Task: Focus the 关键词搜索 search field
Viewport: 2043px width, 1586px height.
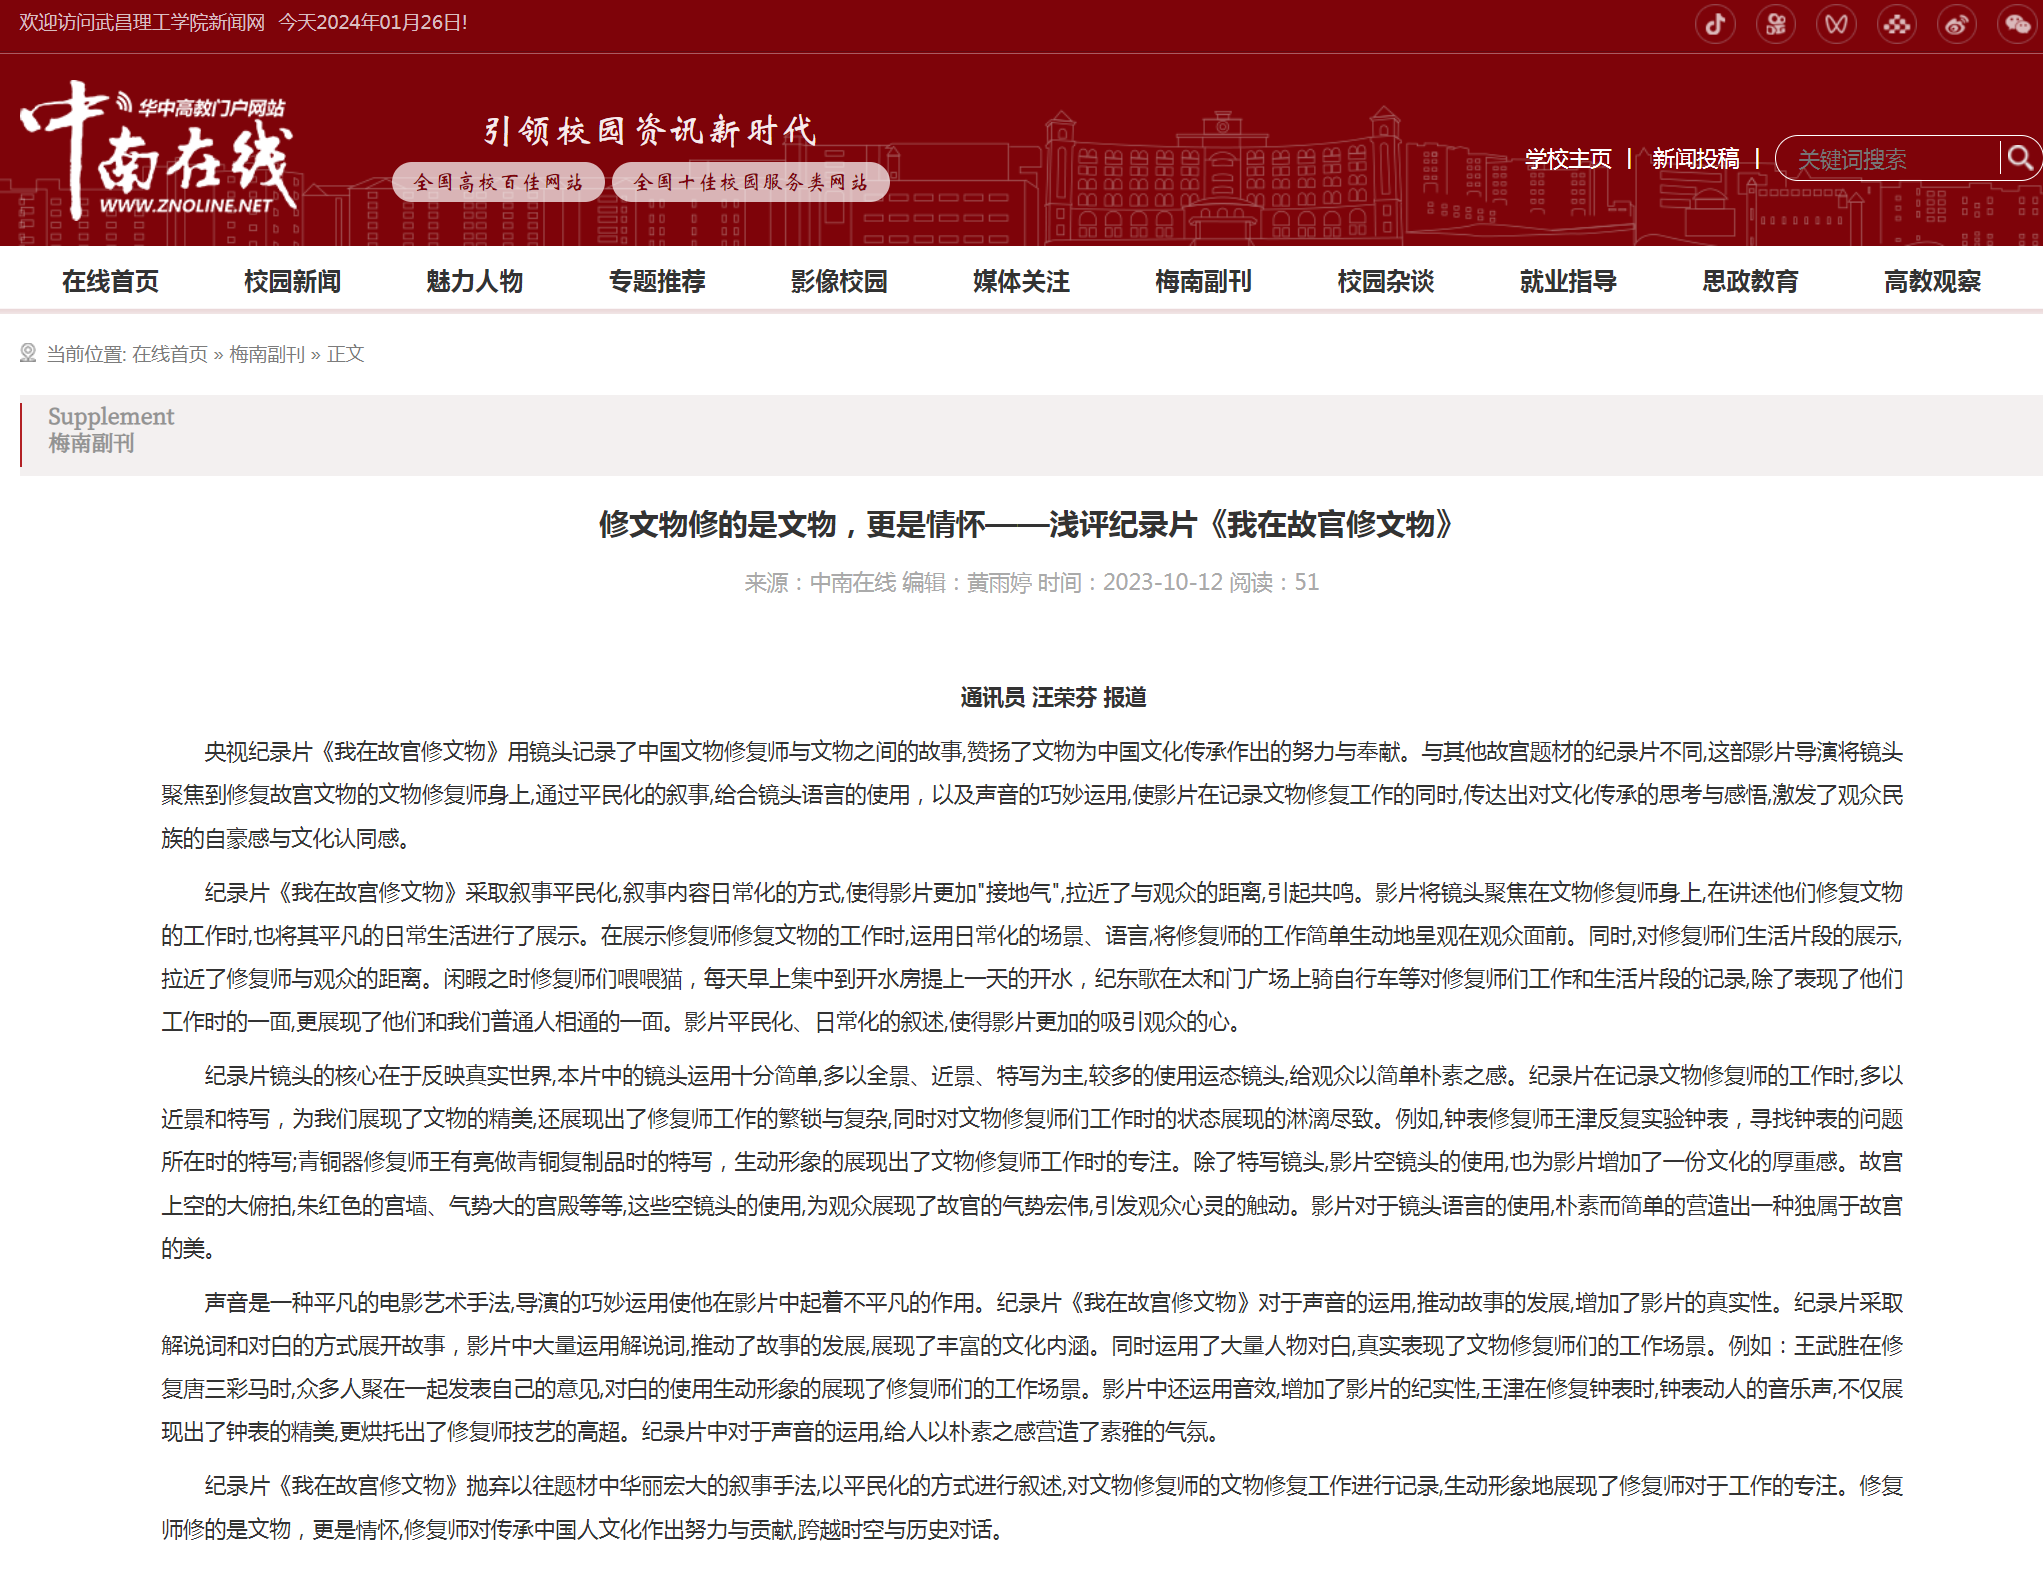Action: [x=1888, y=158]
